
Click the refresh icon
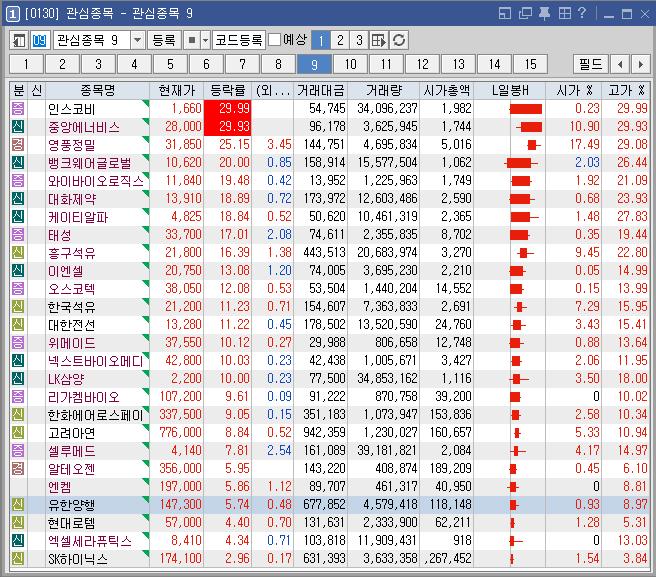point(399,40)
